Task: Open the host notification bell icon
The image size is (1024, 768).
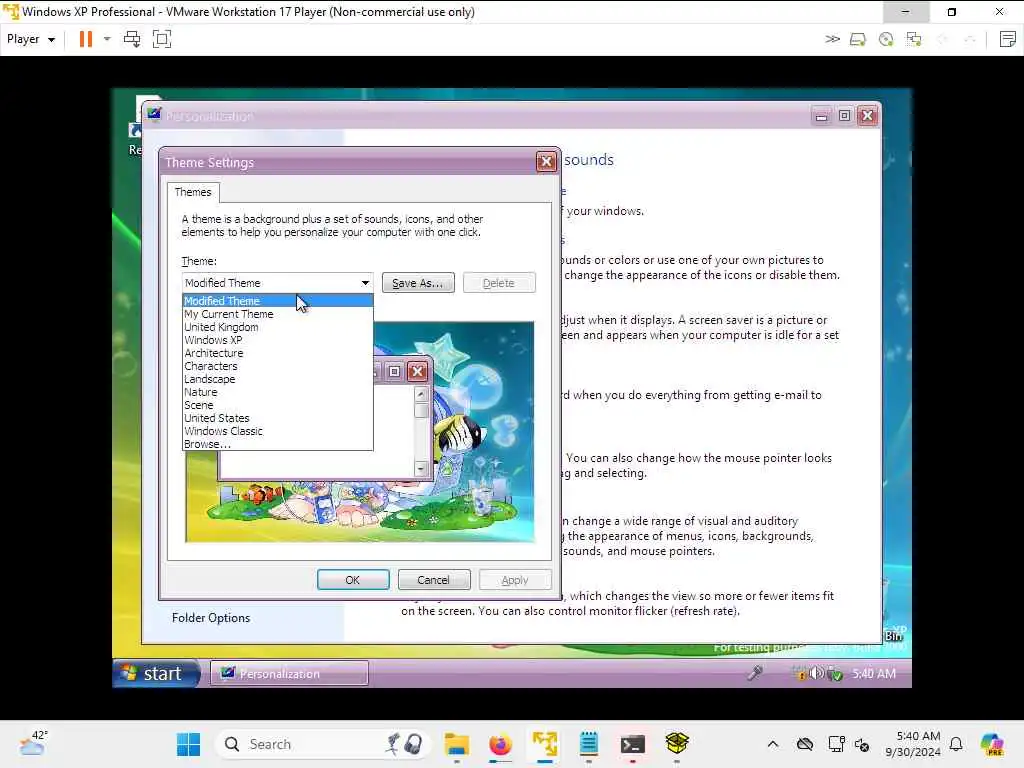Action: coord(956,744)
